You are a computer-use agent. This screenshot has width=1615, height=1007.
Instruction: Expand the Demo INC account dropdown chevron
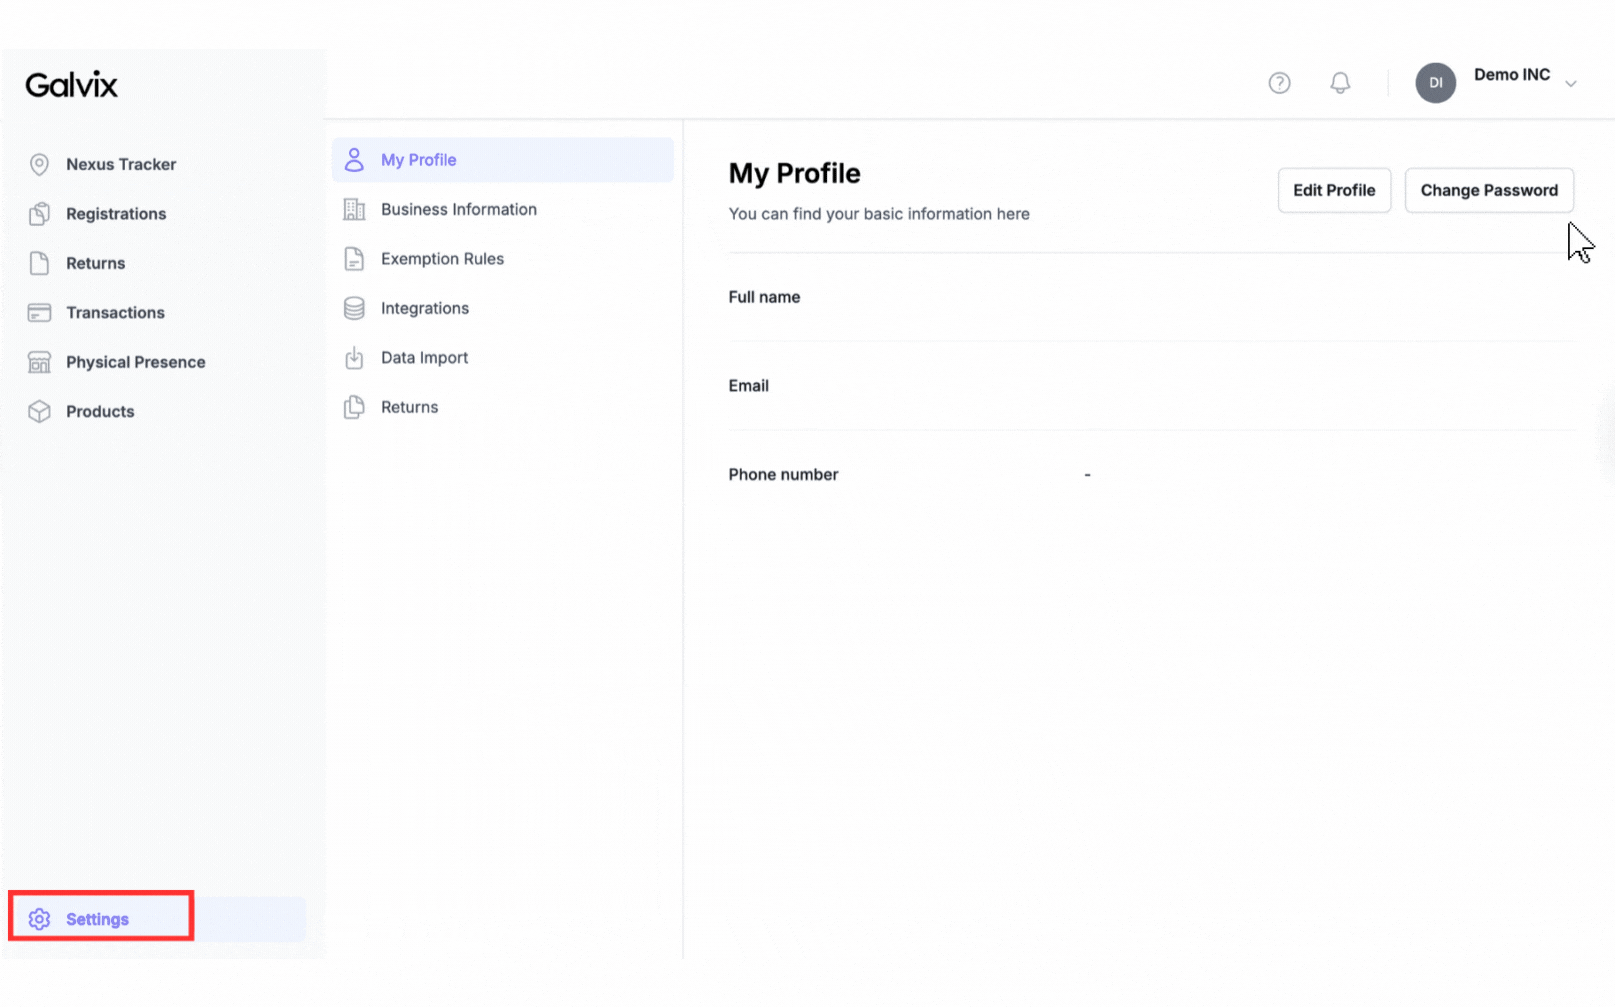pos(1570,84)
